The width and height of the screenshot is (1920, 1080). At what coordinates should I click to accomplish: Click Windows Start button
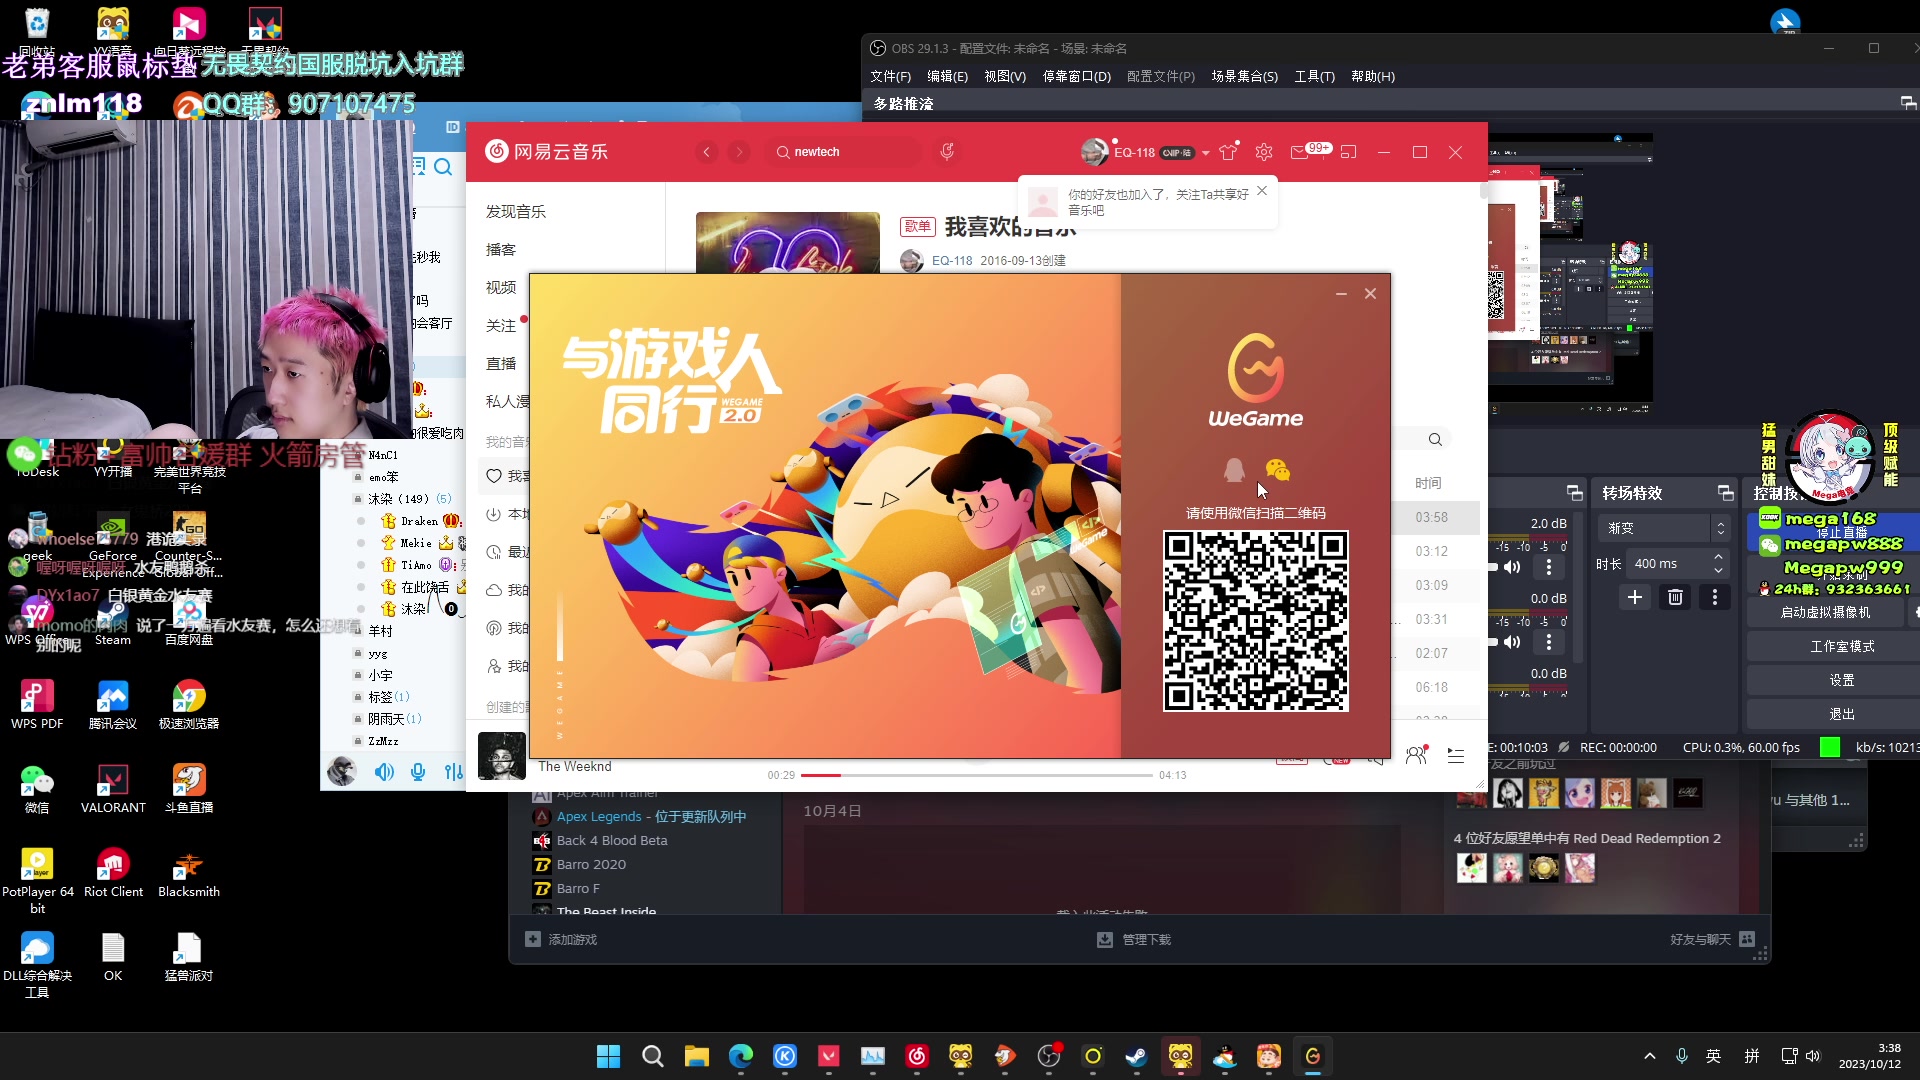pyautogui.click(x=608, y=1056)
